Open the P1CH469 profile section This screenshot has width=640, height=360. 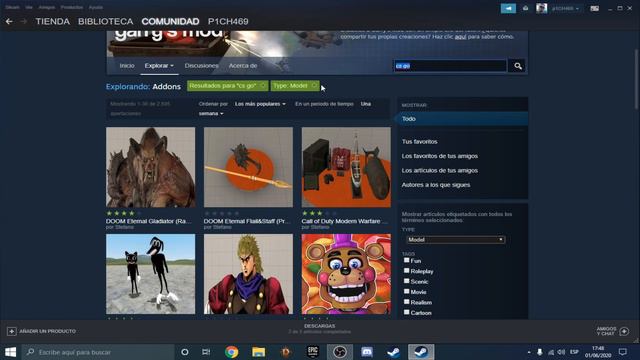tap(228, 21)
